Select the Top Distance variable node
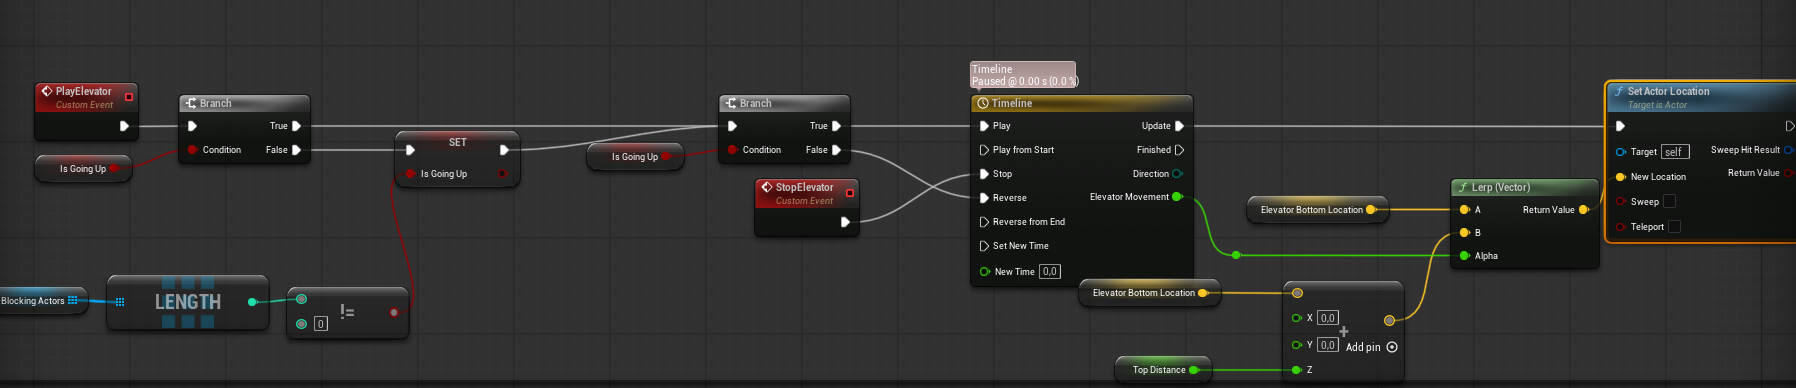Screen dimensions: 1796x388 pyautogui.click(x=1164, y=370)
